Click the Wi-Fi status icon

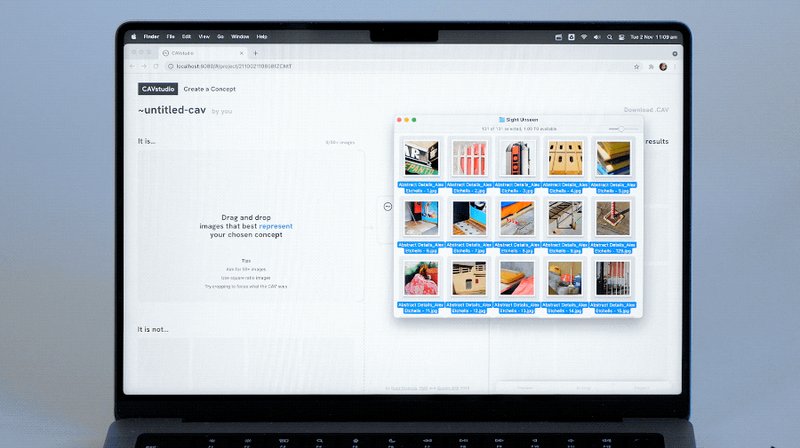(584, 37)
